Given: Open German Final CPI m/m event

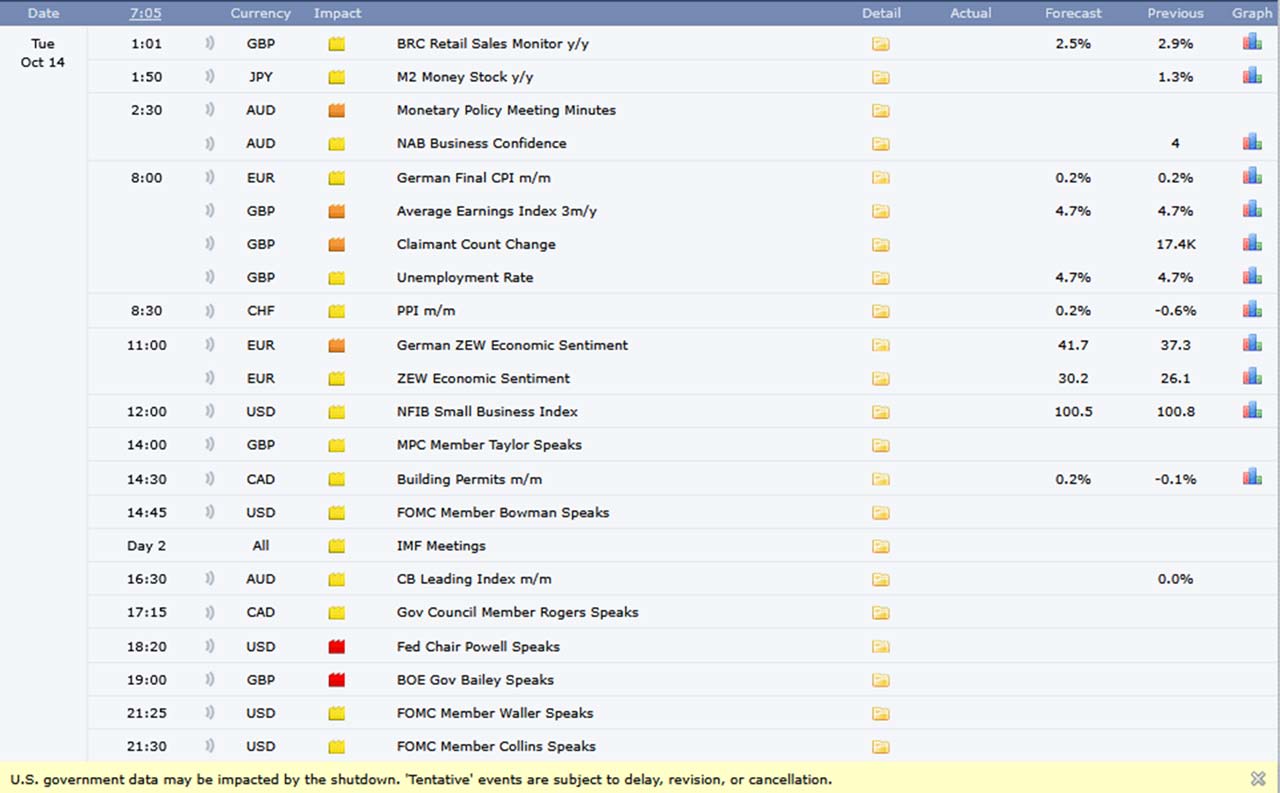Looking at the screenshot, I should click(x=473, y=178).
